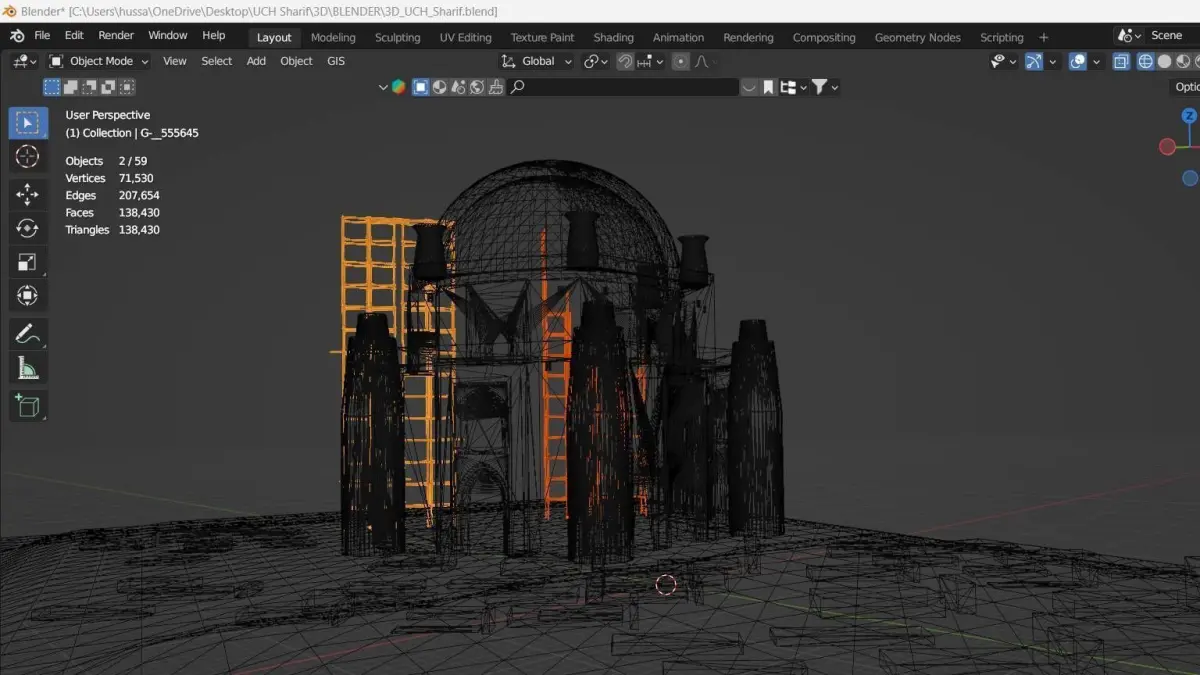
Task: Choose the 'set new selection' mode icon
Action: pos(51,87)
